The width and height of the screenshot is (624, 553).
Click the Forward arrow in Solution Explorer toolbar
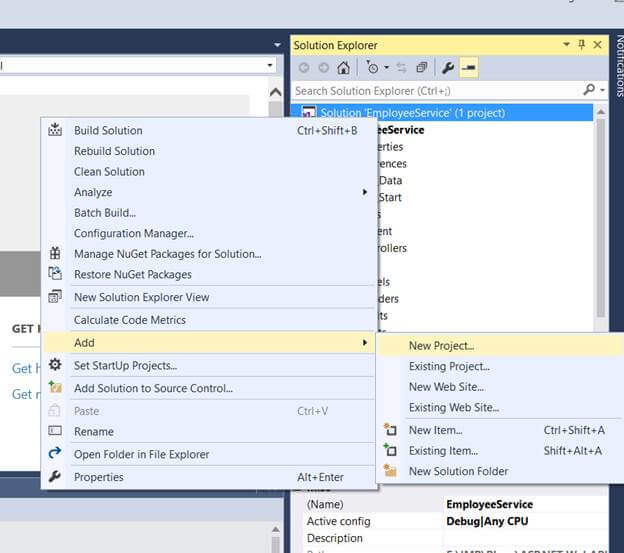pyautogui.click(x=324, y=68)
